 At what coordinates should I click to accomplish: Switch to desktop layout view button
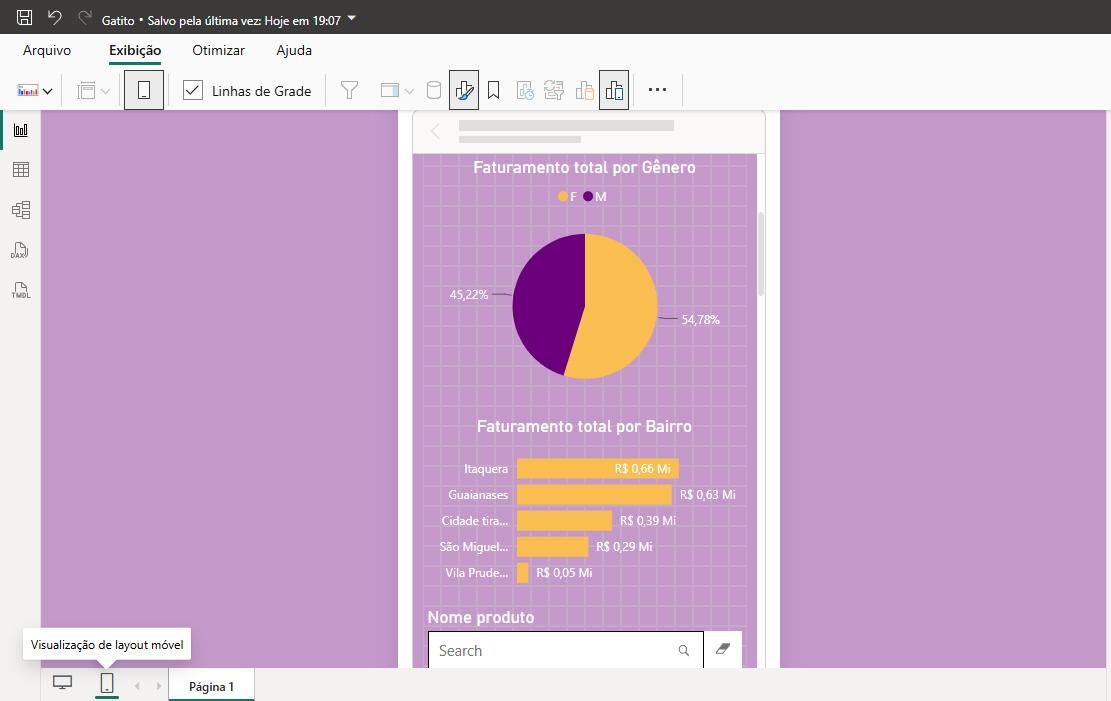(x=62, y=683)
